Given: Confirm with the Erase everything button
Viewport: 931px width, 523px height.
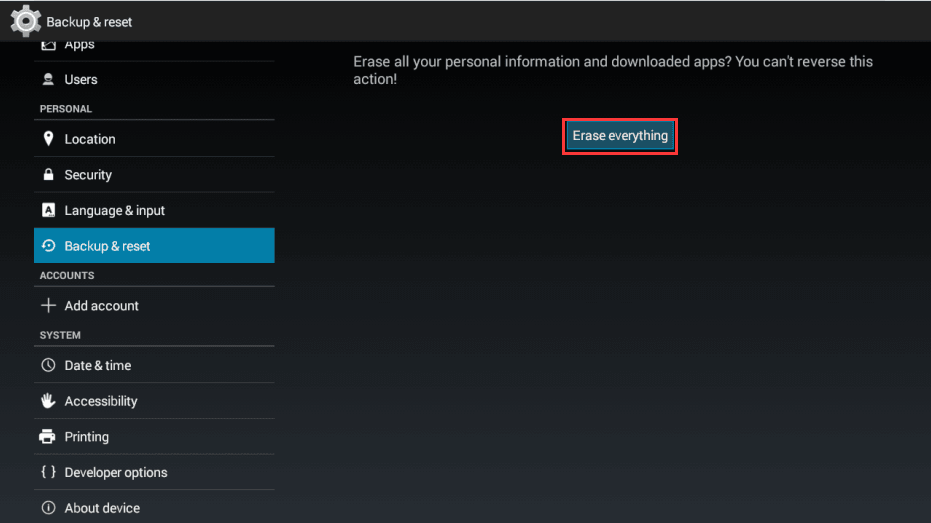Looking at the screenshot, I should [x=620, y=136].
